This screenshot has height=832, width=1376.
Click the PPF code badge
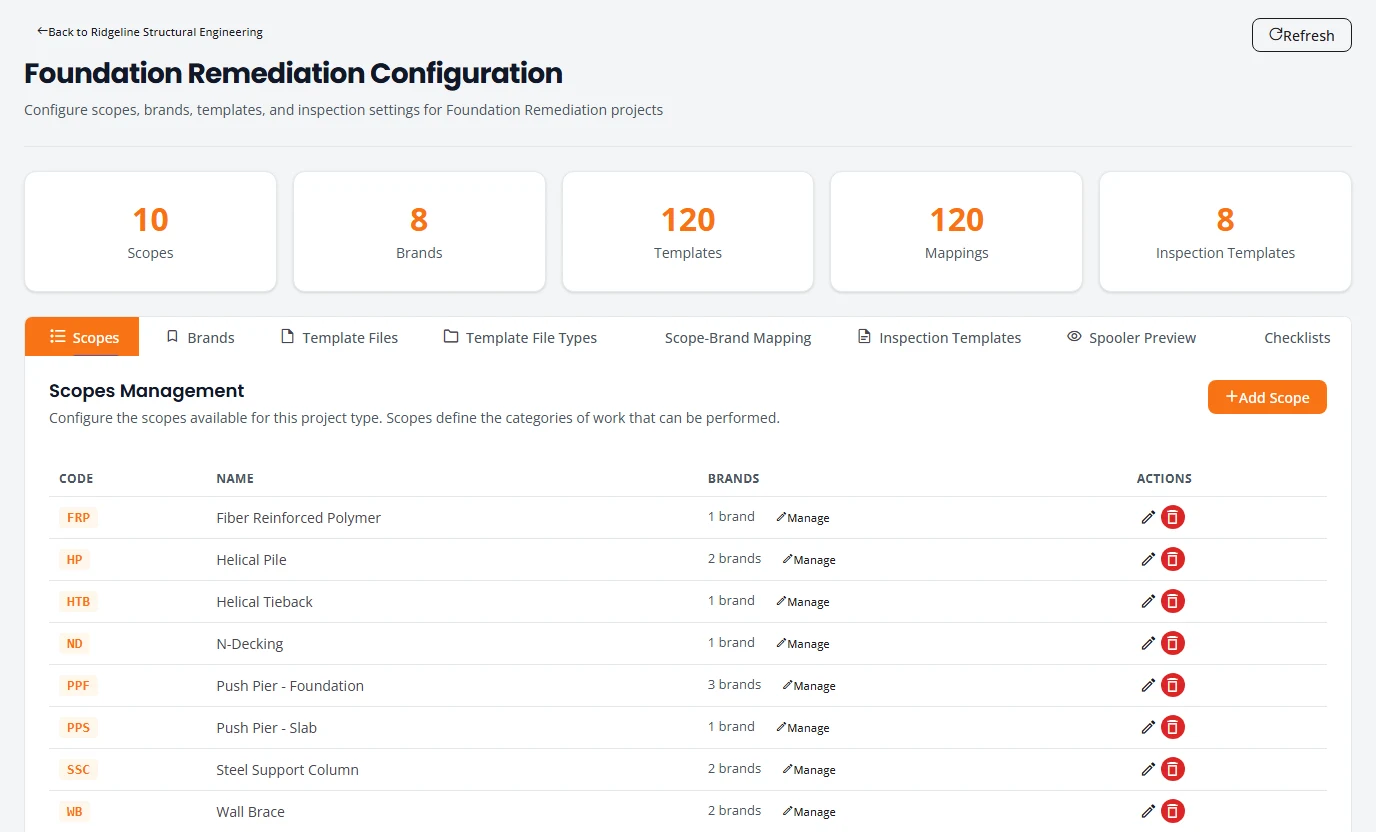coord(78,686)
